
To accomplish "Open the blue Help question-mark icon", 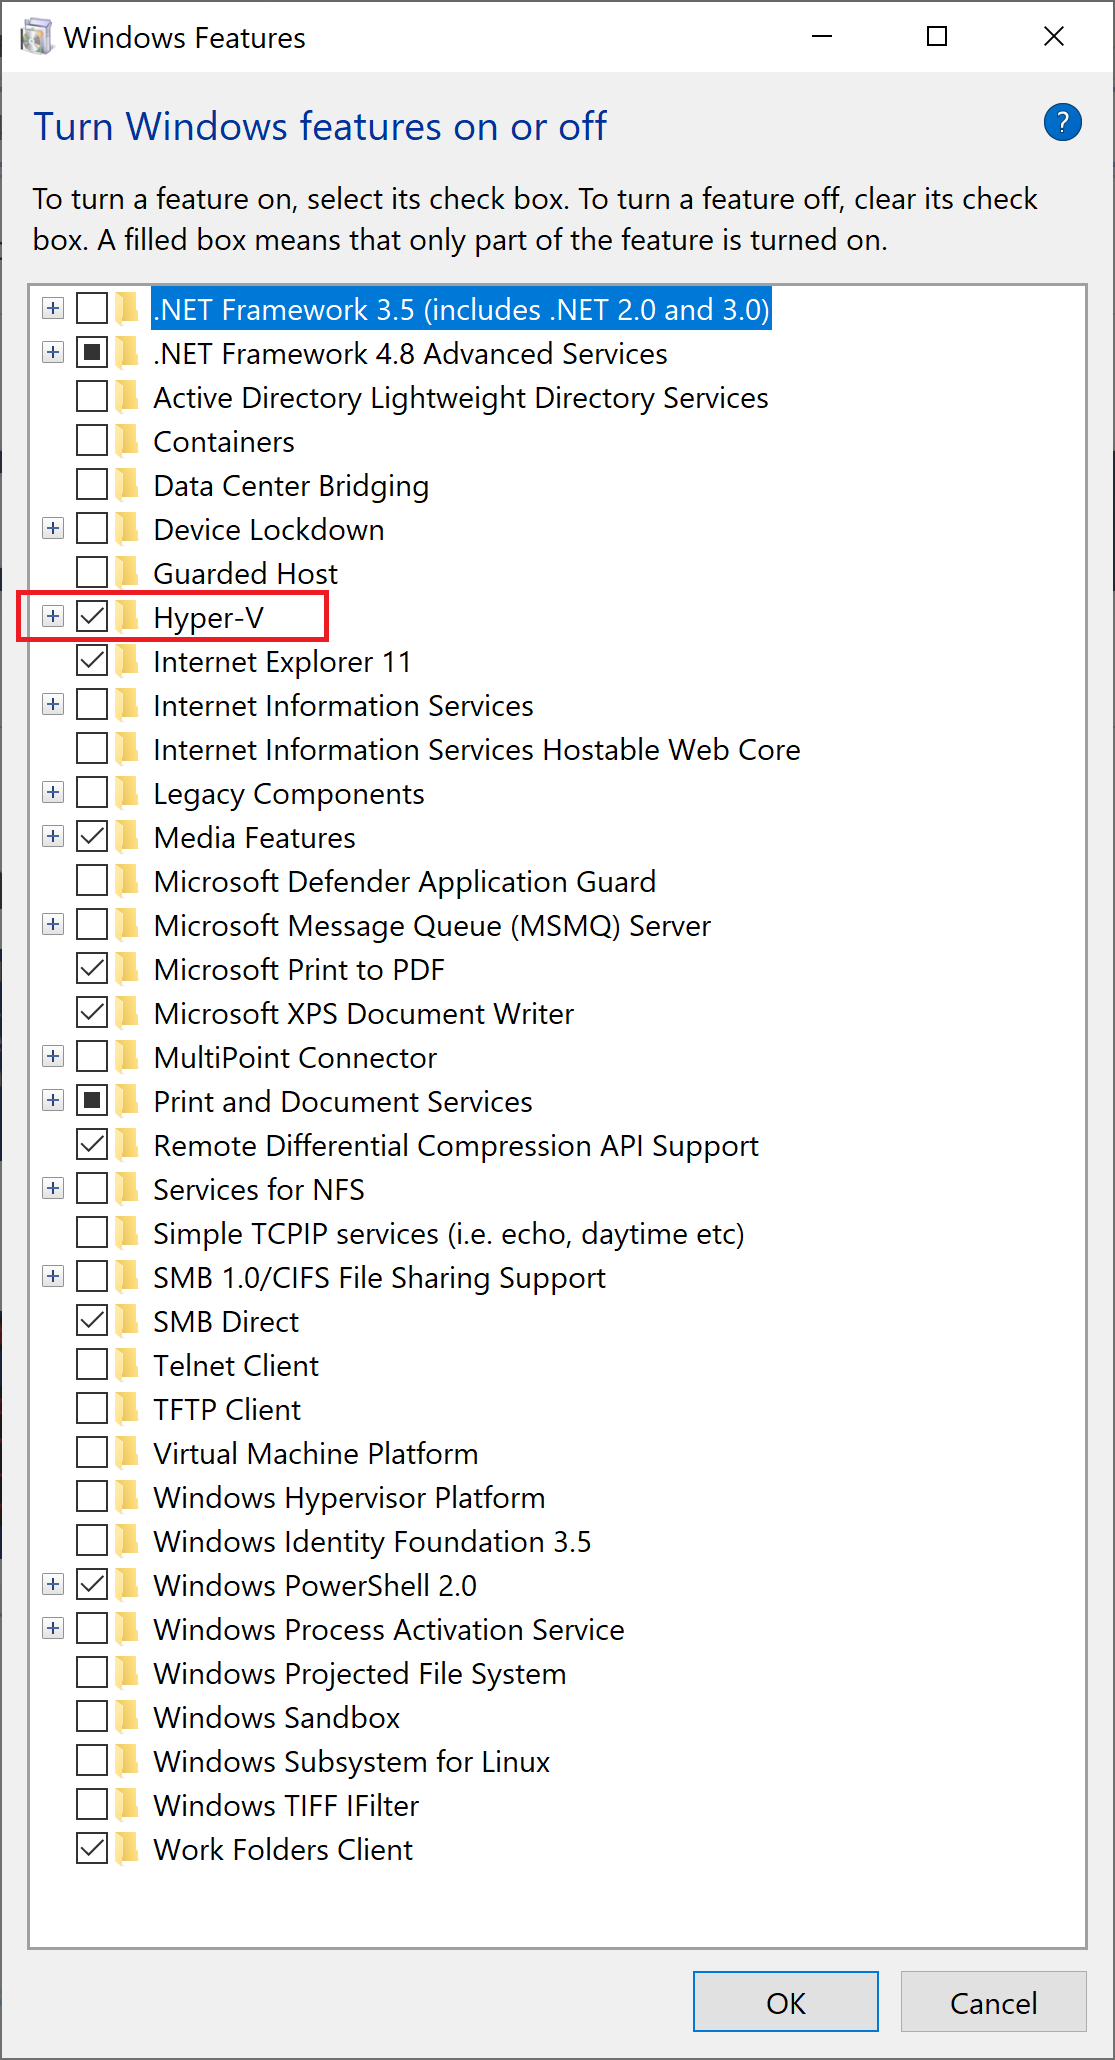I will coord(1062,123).
